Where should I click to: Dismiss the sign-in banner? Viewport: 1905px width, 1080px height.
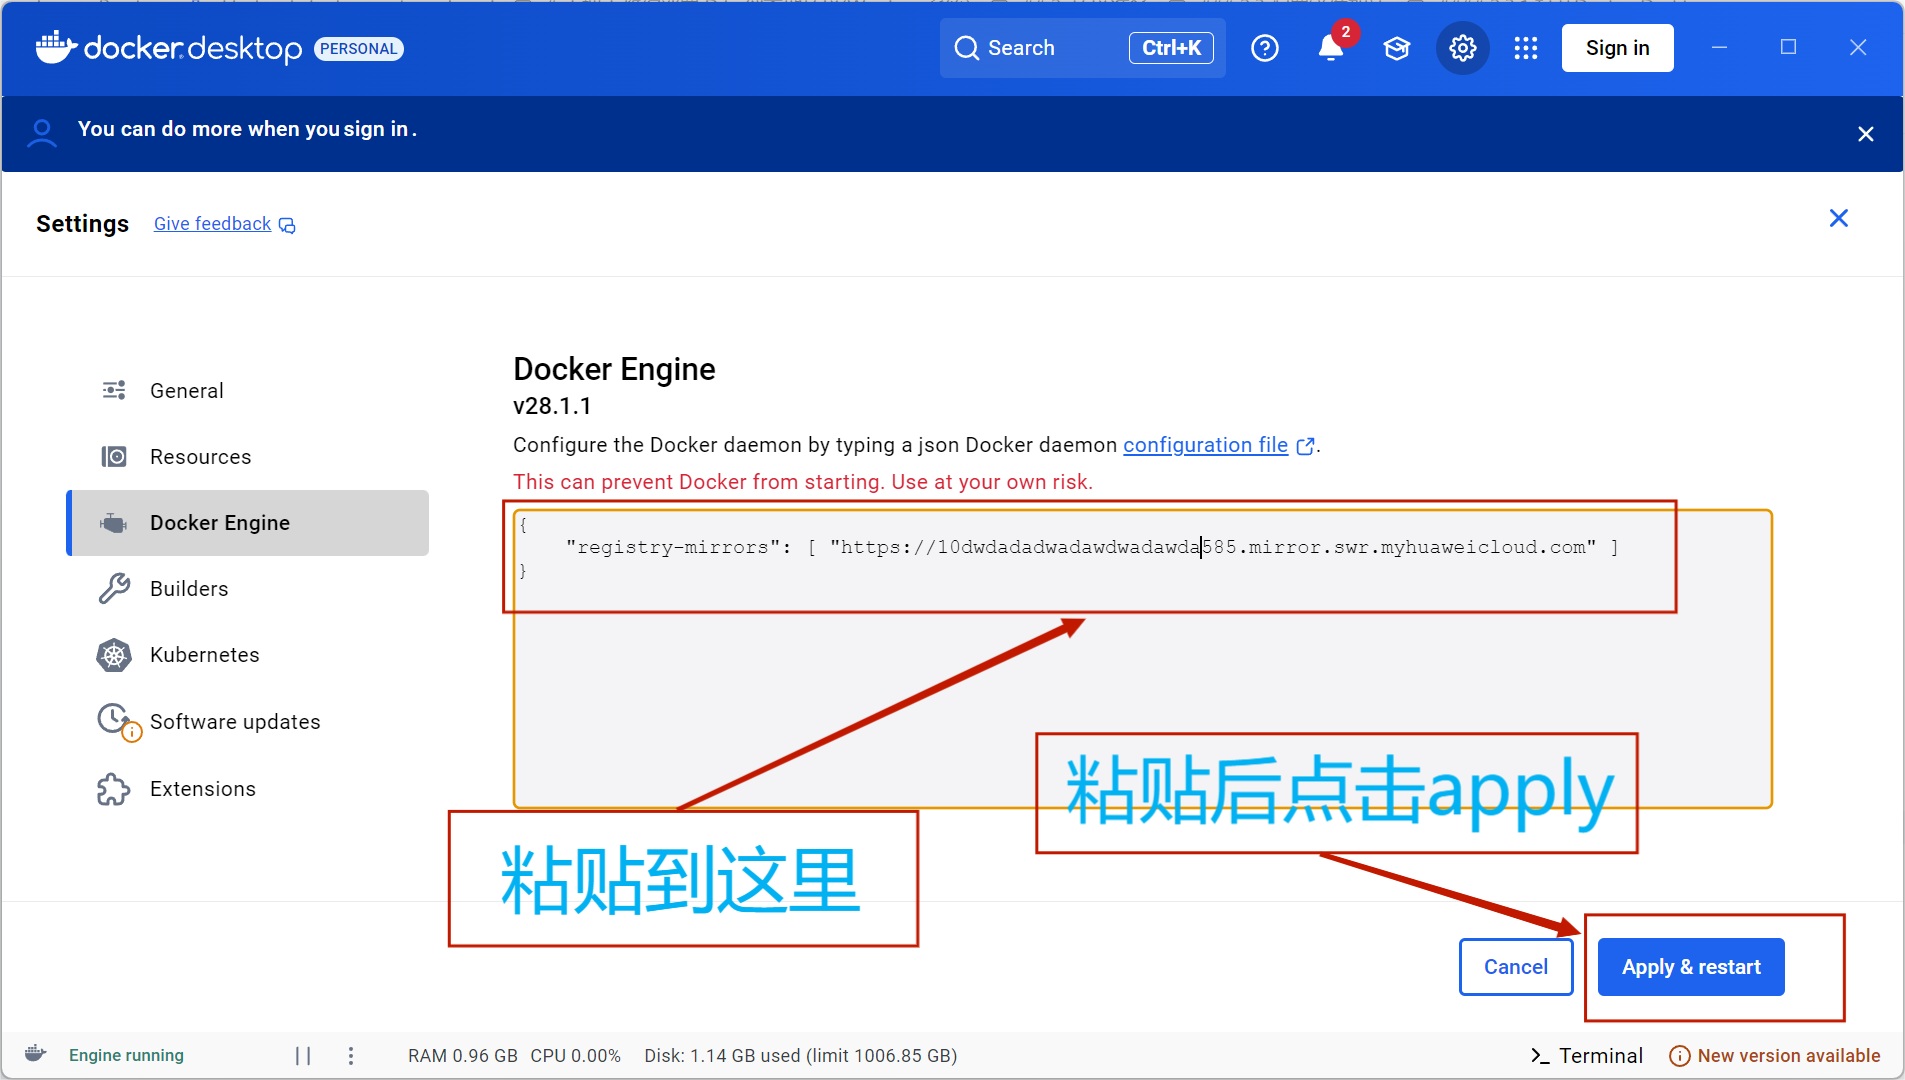pos(1865,134)
